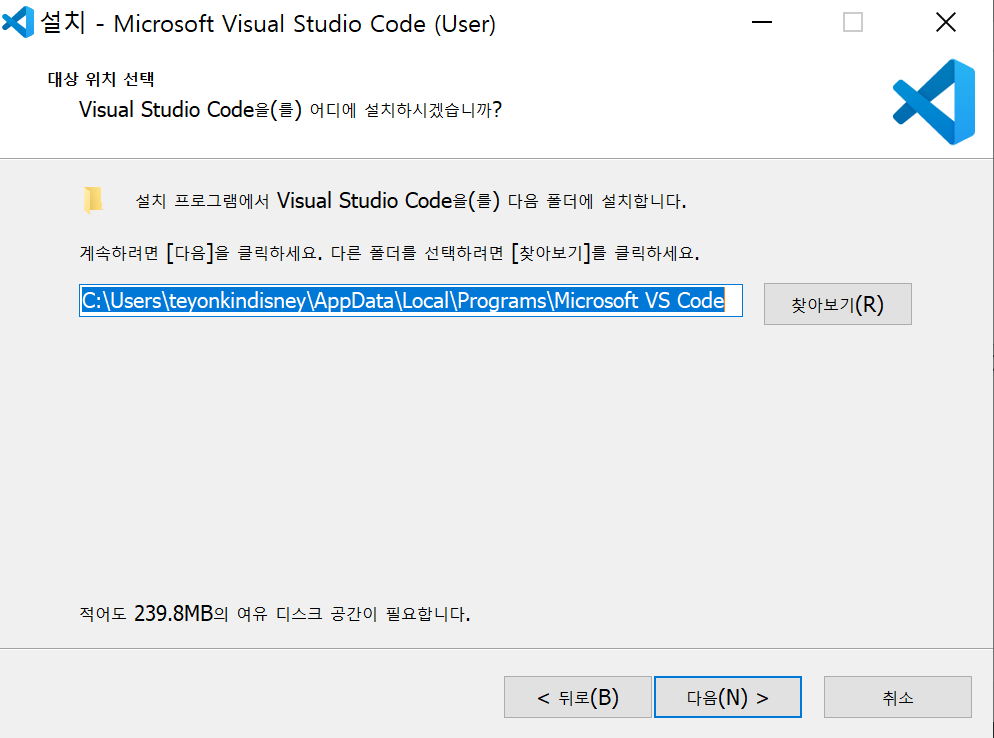
Task: Cancel setup with the 취소 button
Action: coord(898,697)
